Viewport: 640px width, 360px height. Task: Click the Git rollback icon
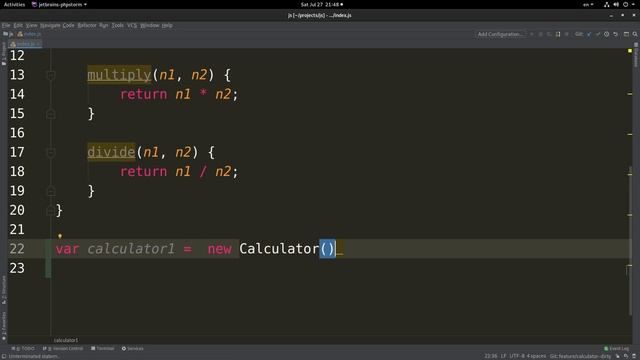616,34
